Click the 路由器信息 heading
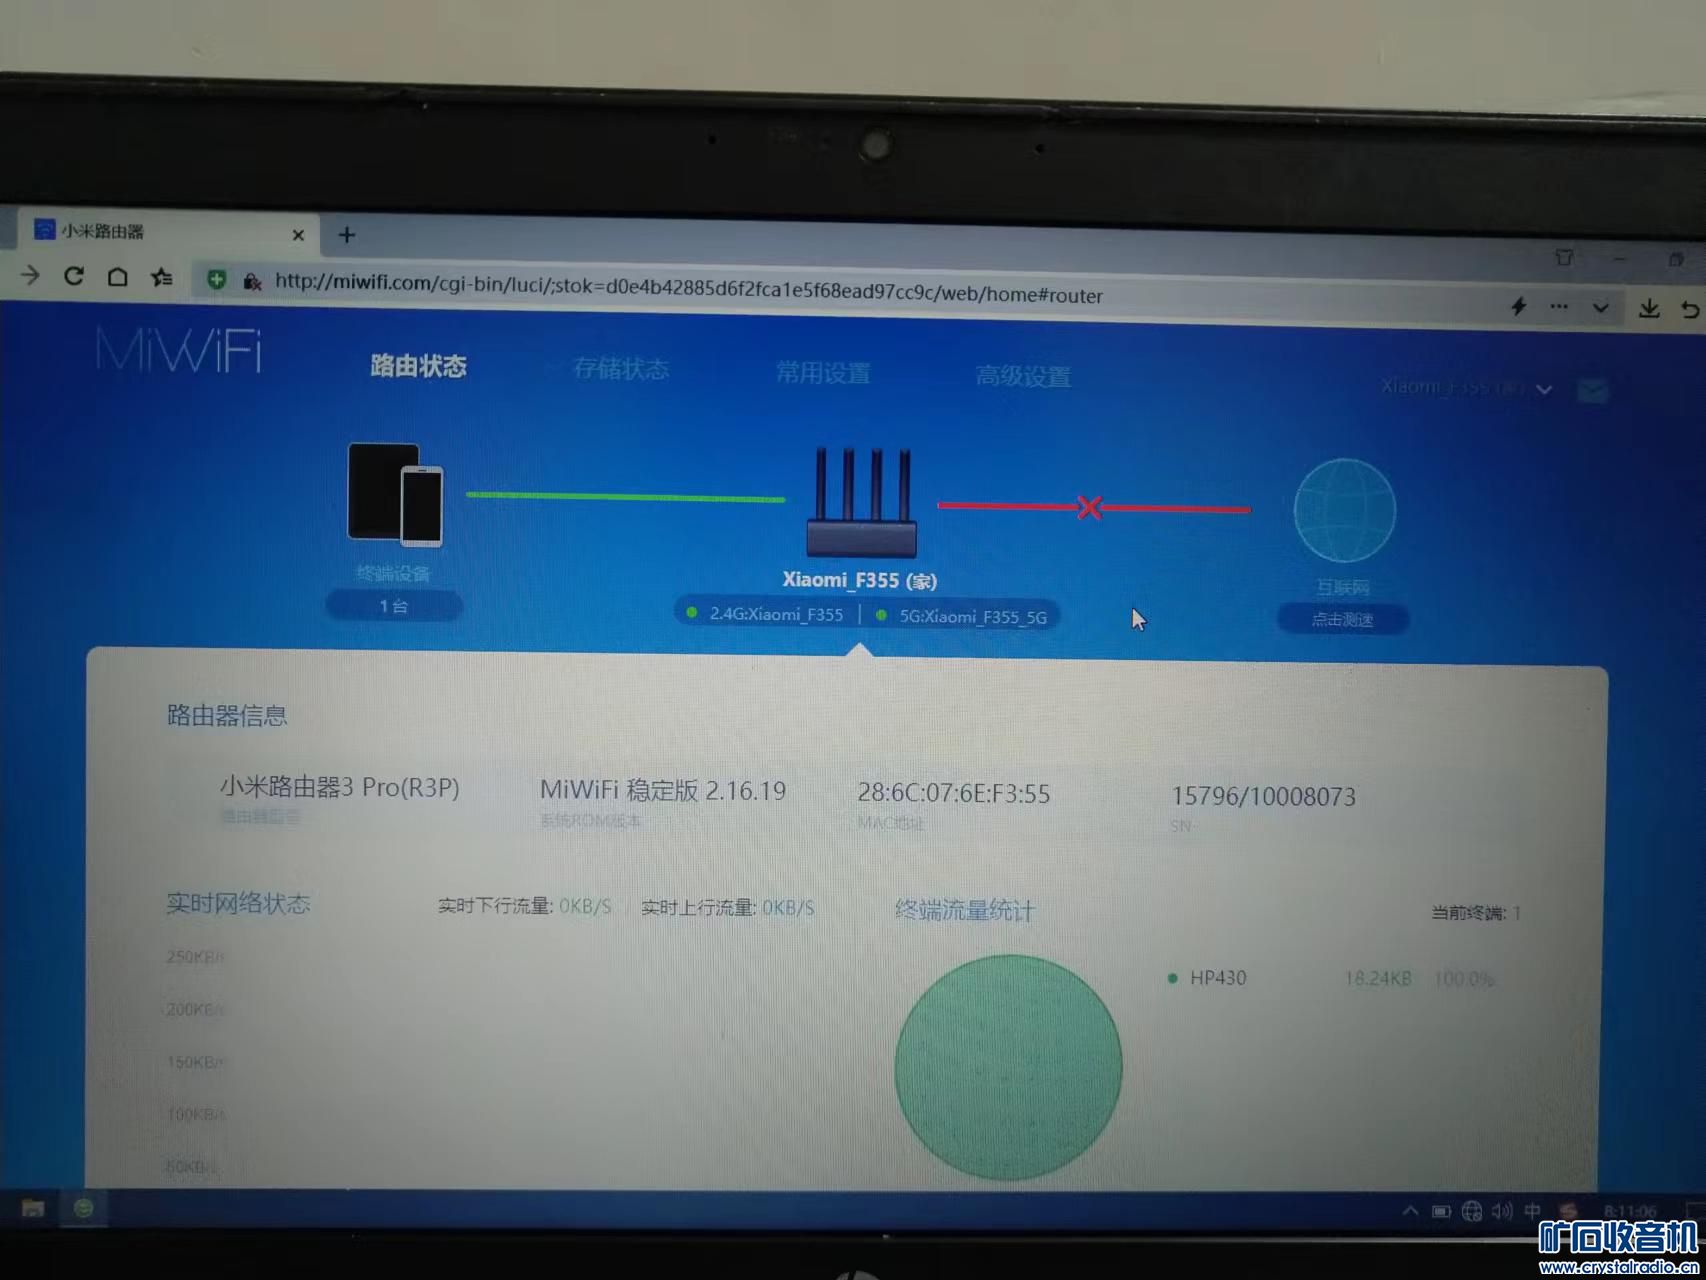 coord(227,716)
